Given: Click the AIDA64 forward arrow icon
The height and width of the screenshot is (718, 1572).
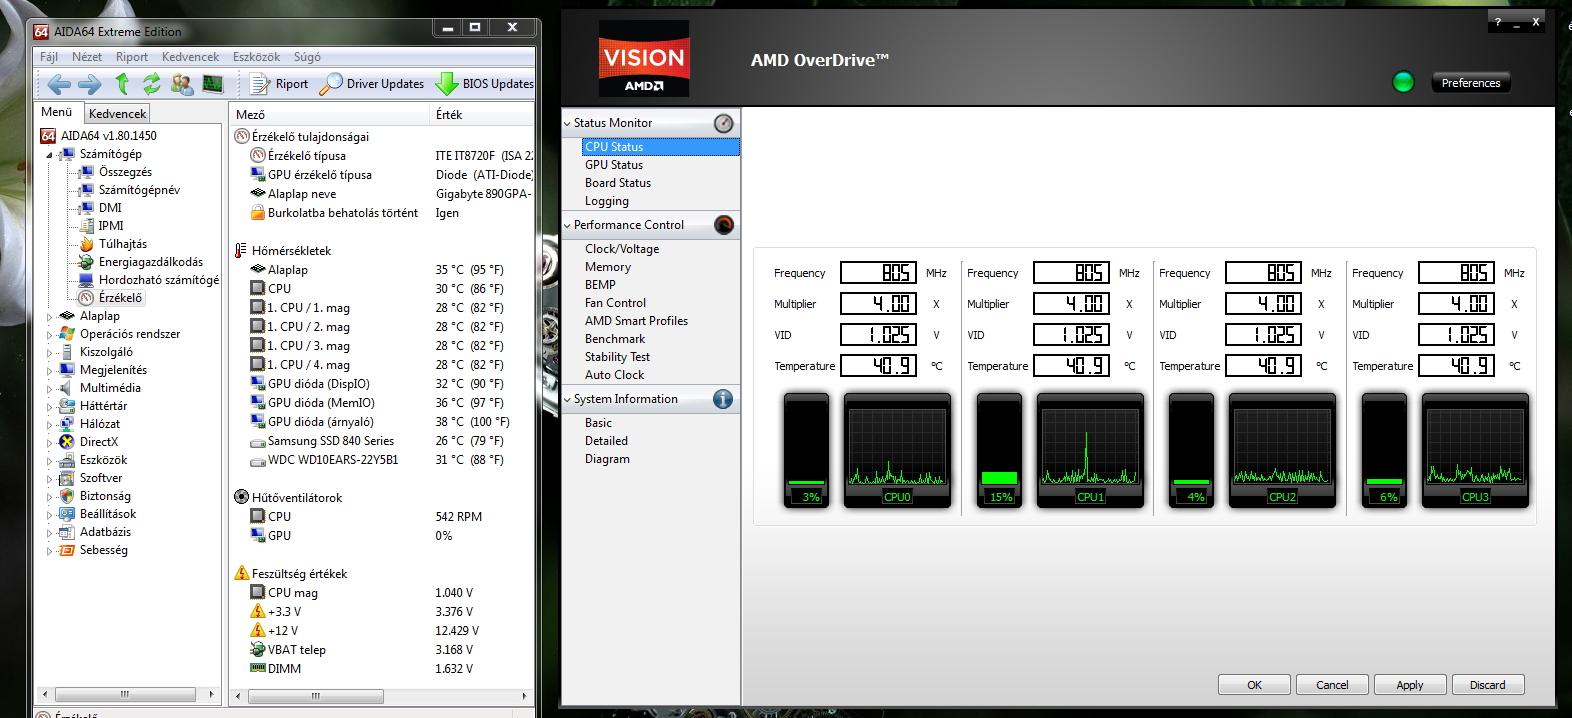Looking at the screenshot, I should coord(89,84).
